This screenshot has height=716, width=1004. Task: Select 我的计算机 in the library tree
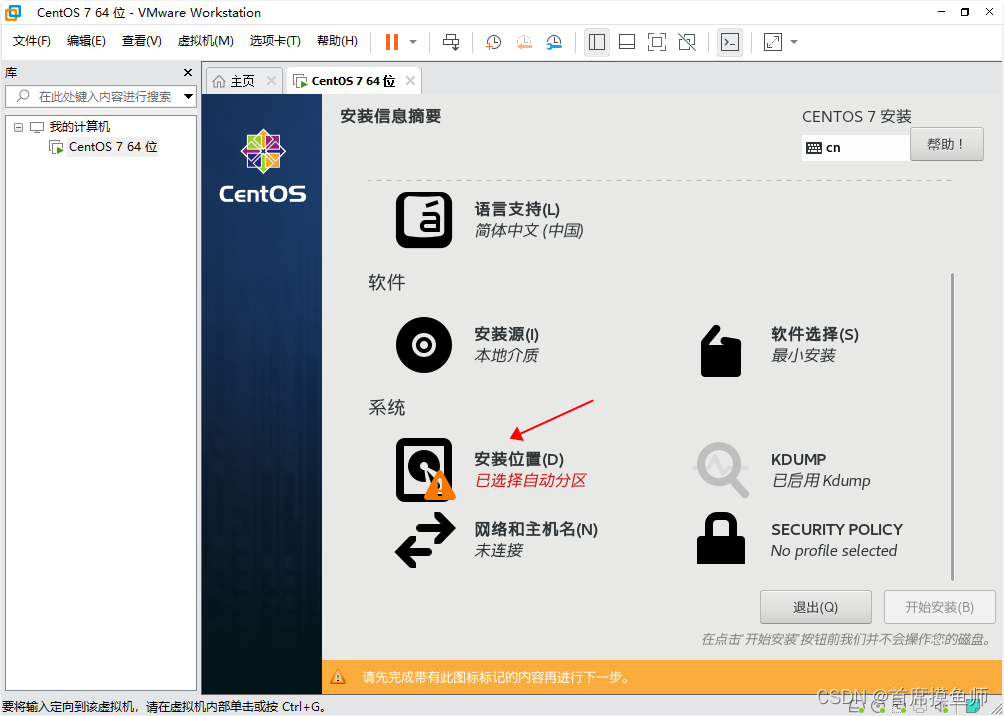pos(80,127)
